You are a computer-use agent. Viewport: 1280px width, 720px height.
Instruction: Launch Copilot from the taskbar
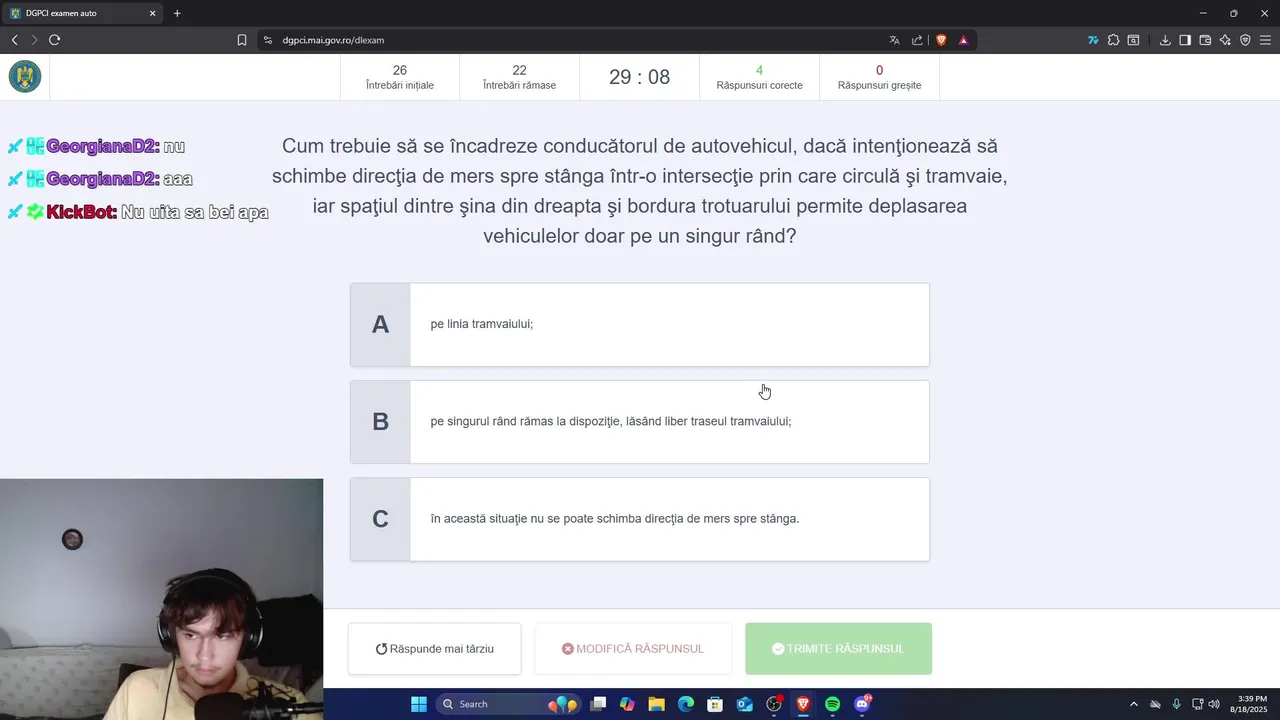[627, 704]
